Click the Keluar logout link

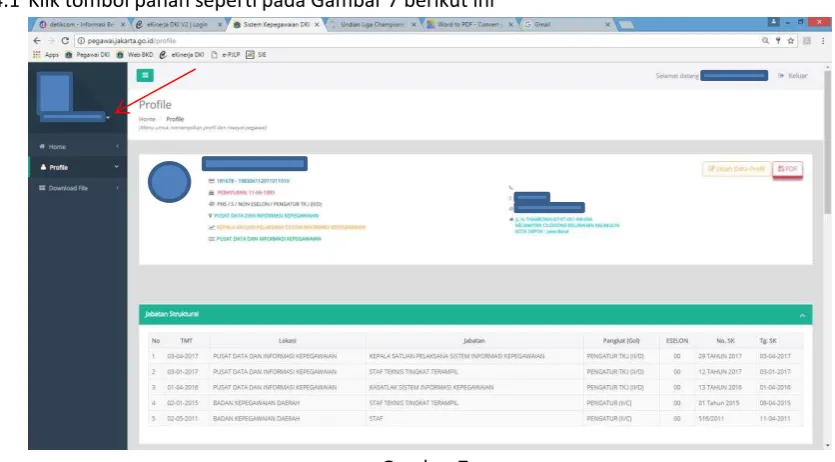(x=792, y=76)
